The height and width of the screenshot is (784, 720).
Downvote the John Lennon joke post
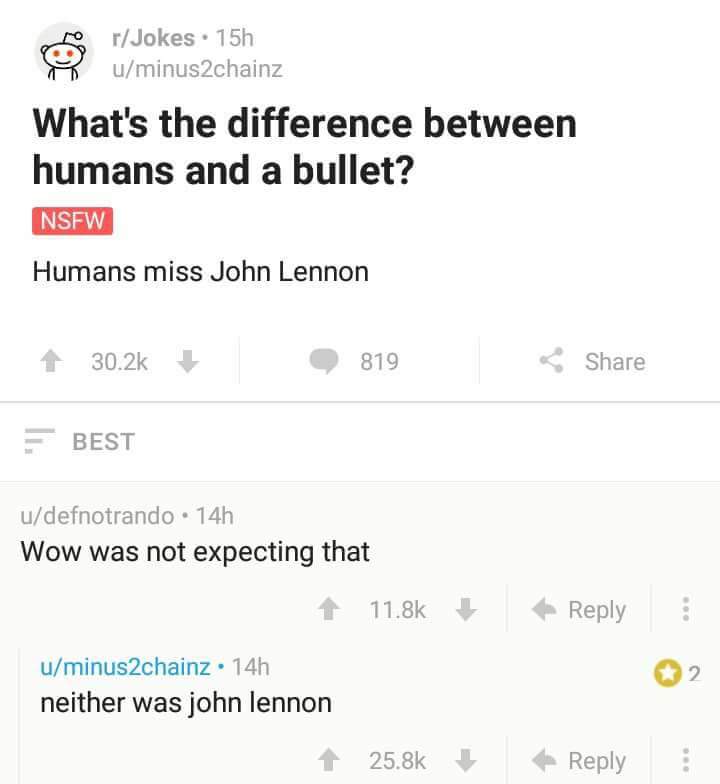coord(188,361)
